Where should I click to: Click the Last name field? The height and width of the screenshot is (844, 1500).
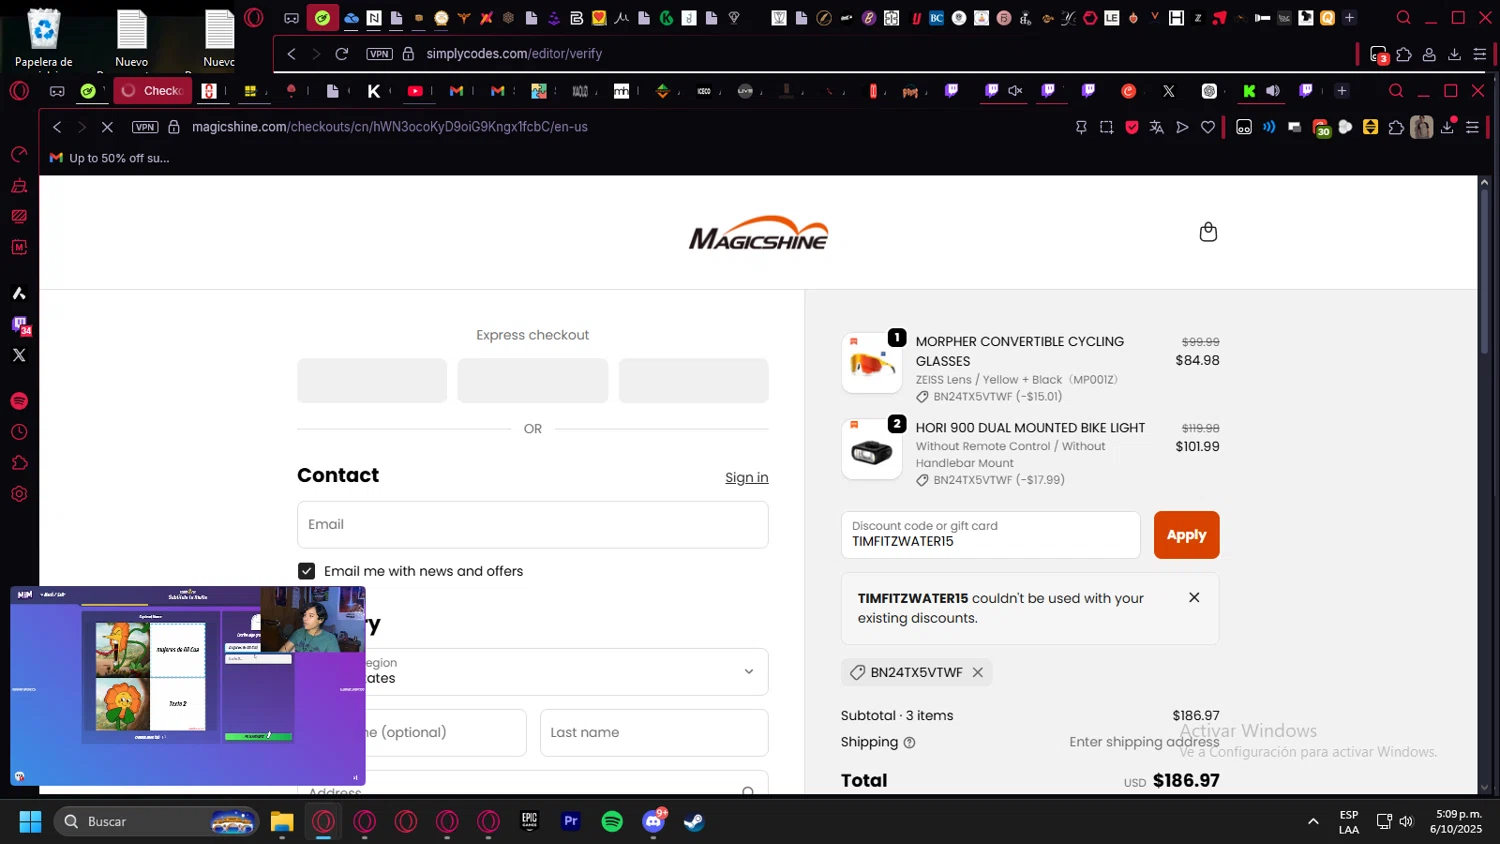[x=654, y=732]
